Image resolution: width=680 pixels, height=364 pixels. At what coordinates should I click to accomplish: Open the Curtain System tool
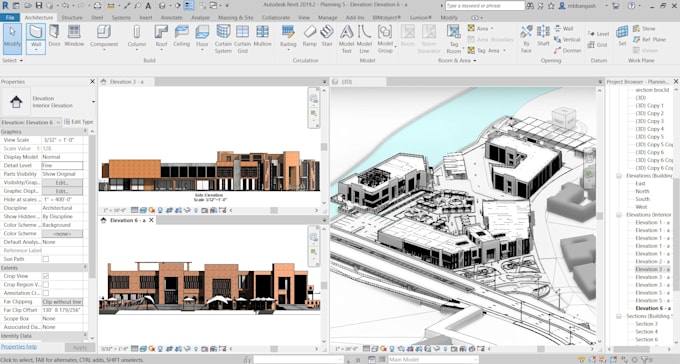click(223, 39)
